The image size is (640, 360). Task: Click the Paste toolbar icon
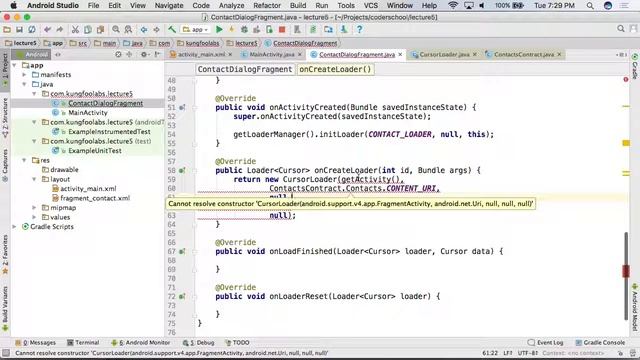point(100,29)
